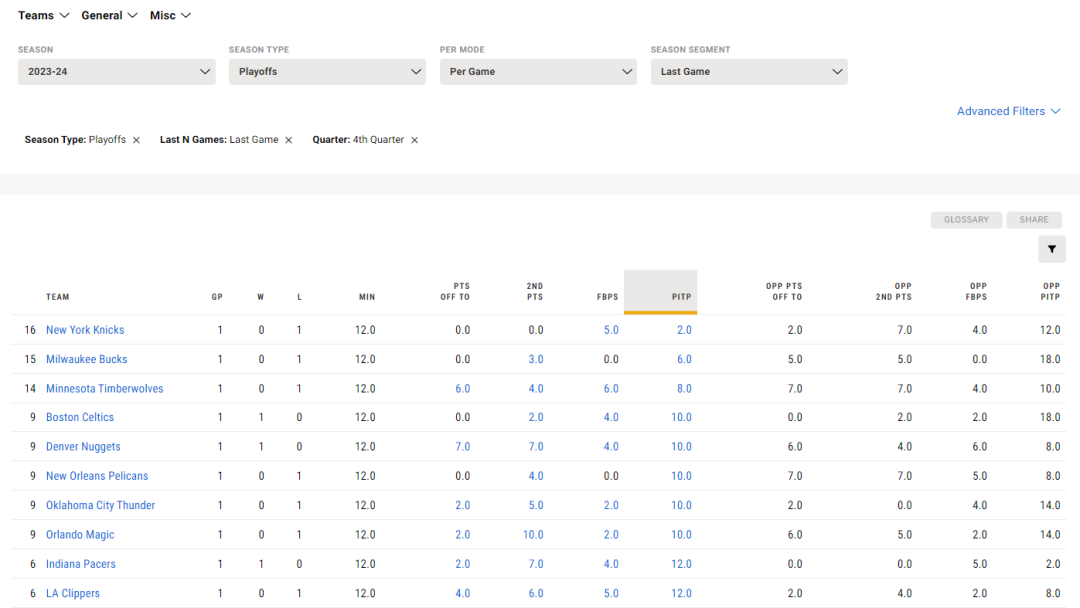Image resolution: width=1080 pixels, height=608 pixels.
Task: Sort by the PITP column header
Action: coord(661,292)
